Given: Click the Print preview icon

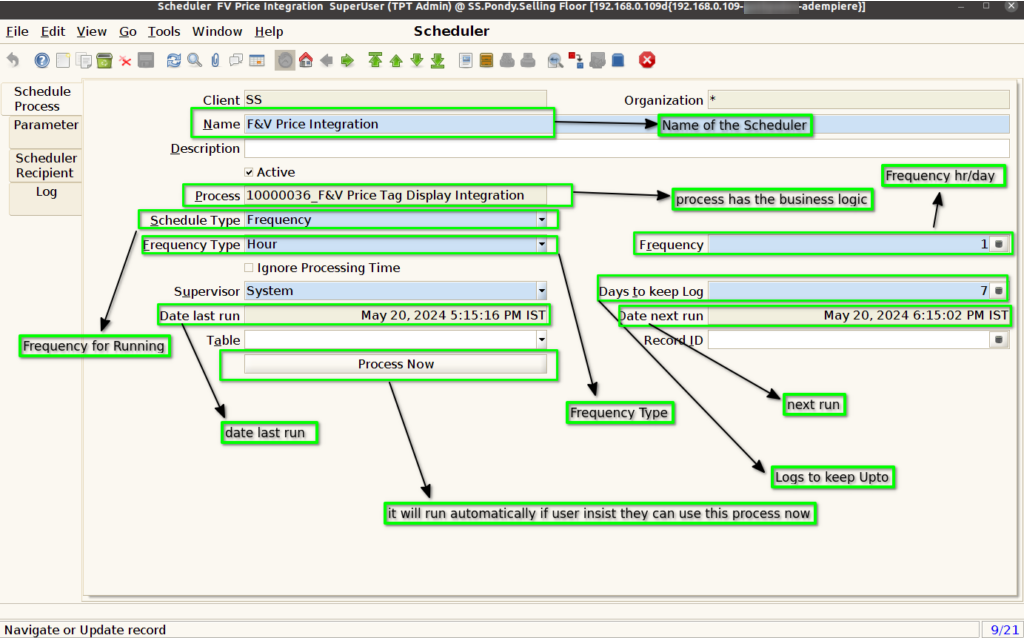Looking at the screenshot, I should click(x=507, y=60).
